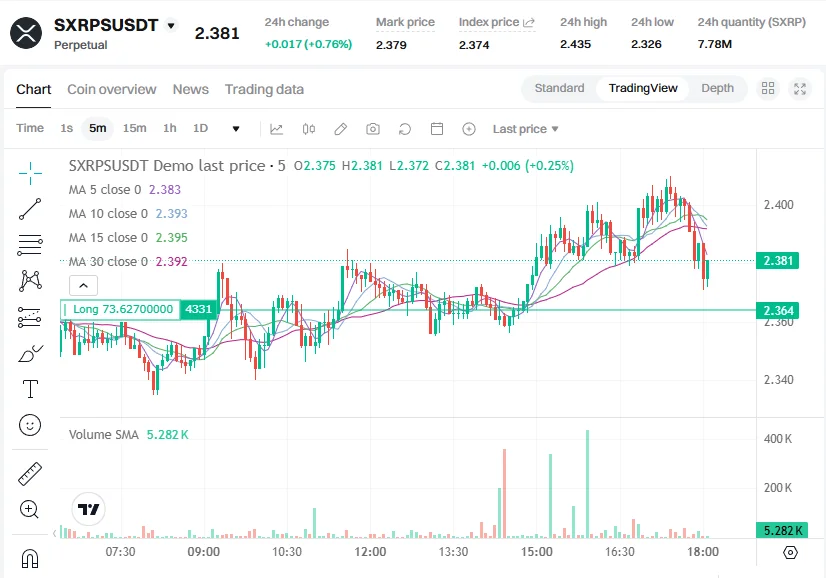Click the MA 5 close indicator legend
This screenshot has height=578, width=826.
click(125, 190)
